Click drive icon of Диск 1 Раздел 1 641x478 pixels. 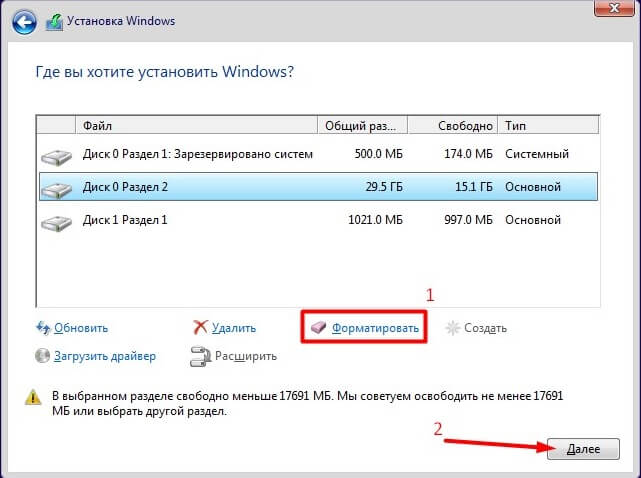pyautogui.click(x=56, y=220)
